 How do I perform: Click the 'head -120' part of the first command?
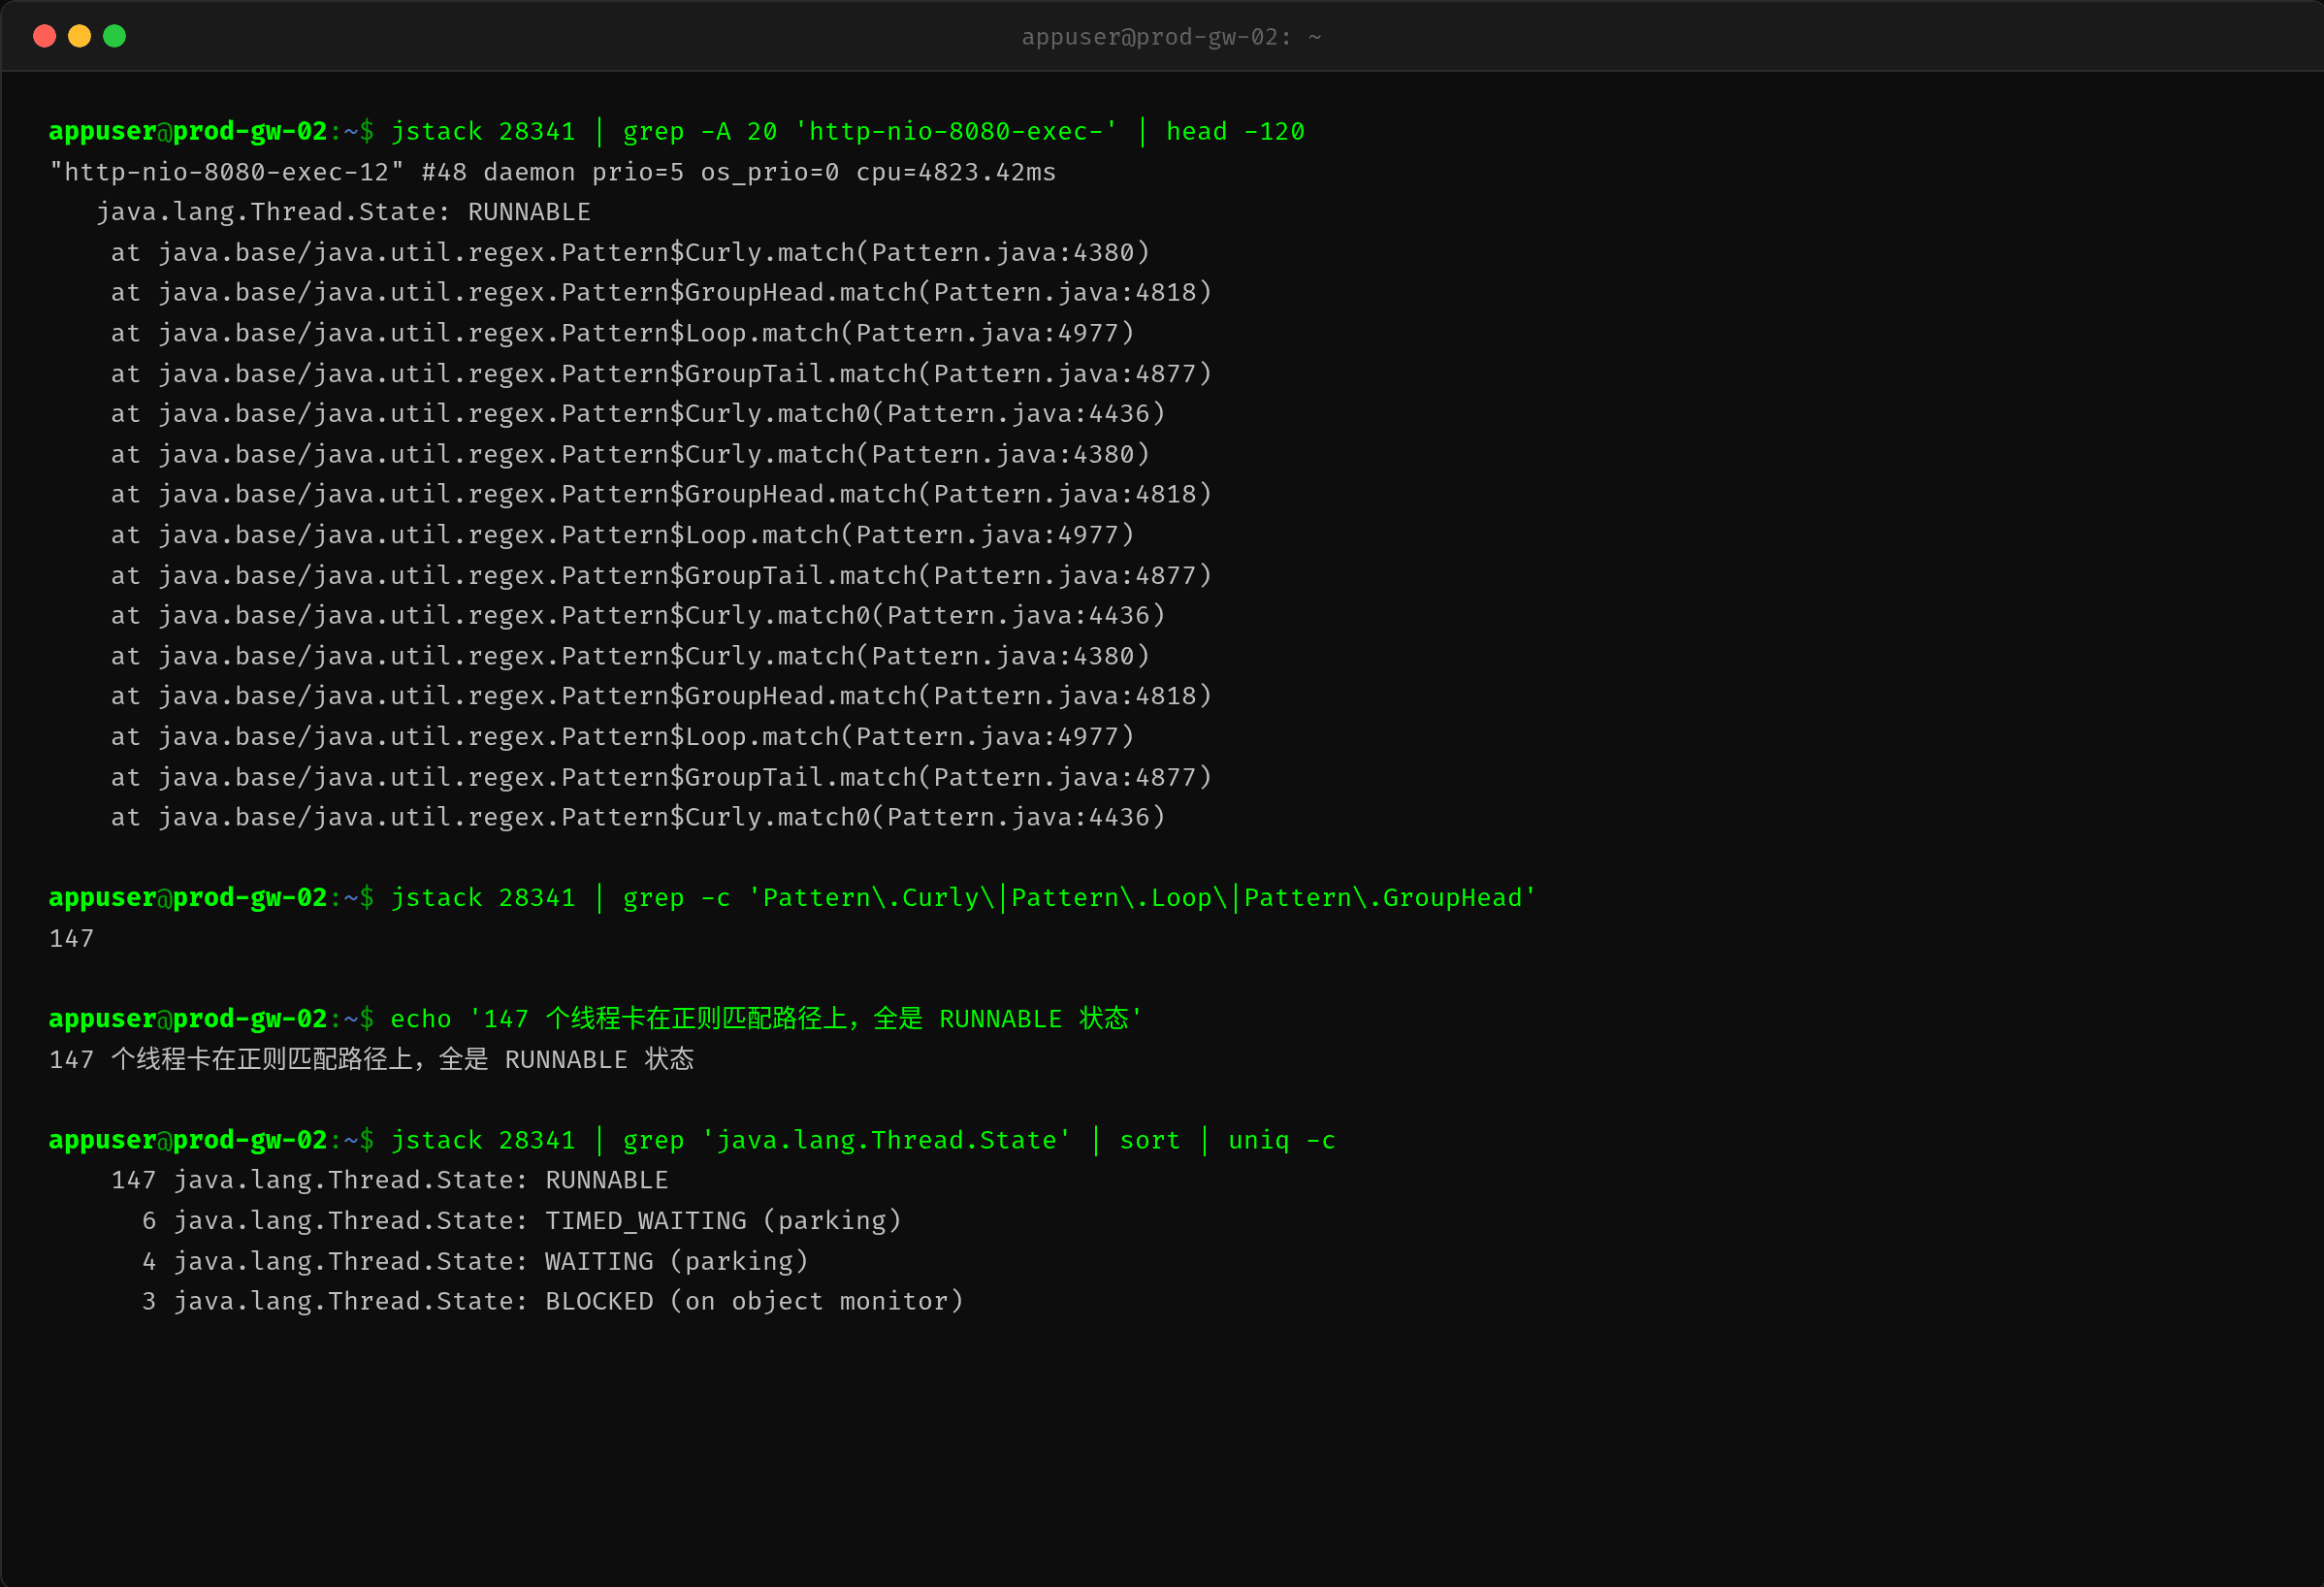1235,131
